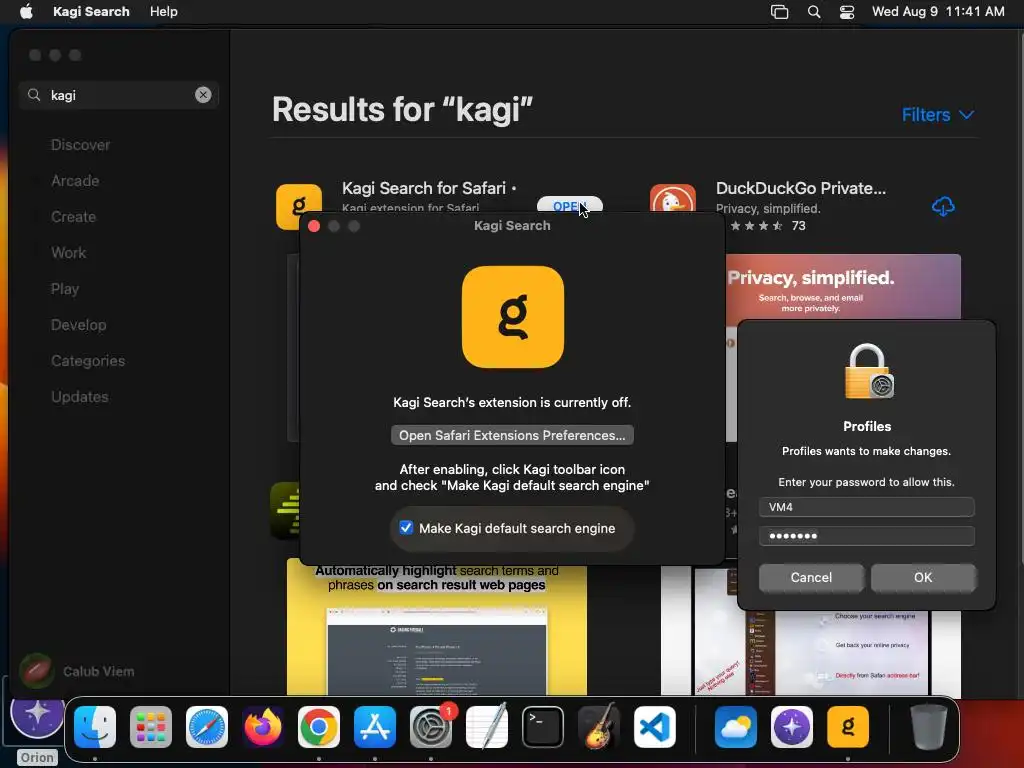Clear the kagi search field
This screenshot has height=768, width=1024.
[x=203, y=95]
